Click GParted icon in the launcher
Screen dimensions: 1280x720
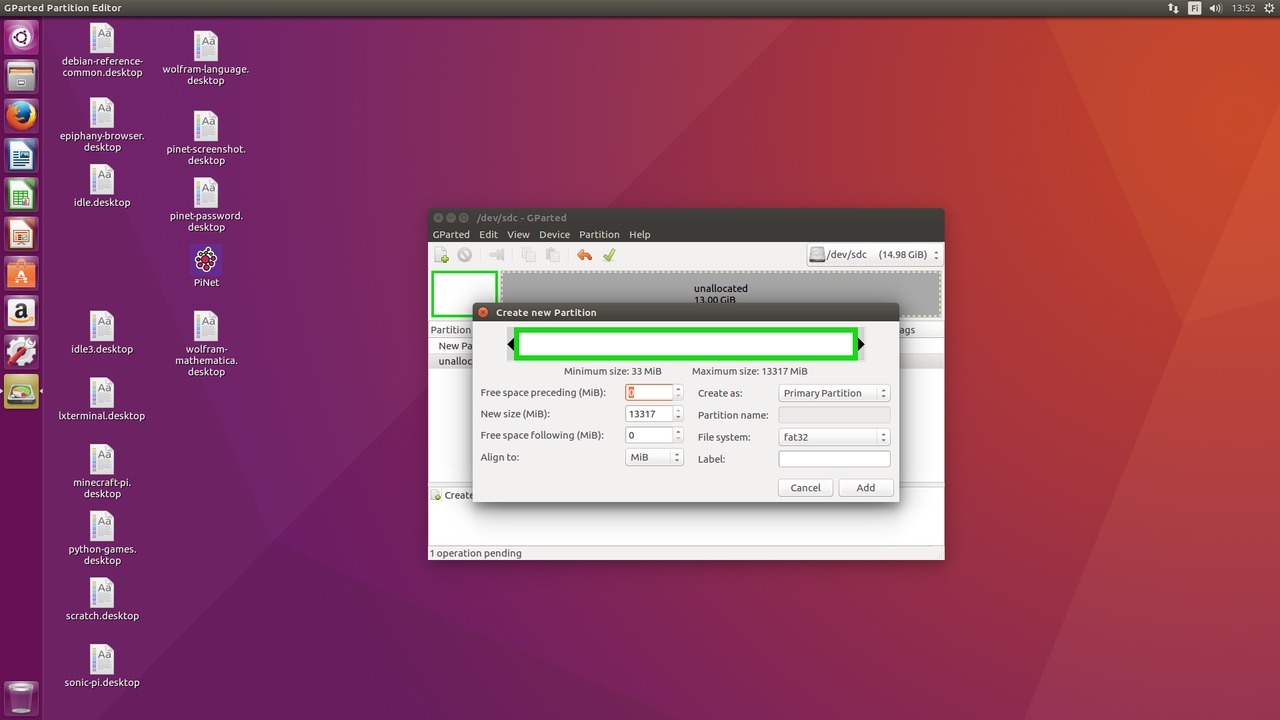click(21, 392)
